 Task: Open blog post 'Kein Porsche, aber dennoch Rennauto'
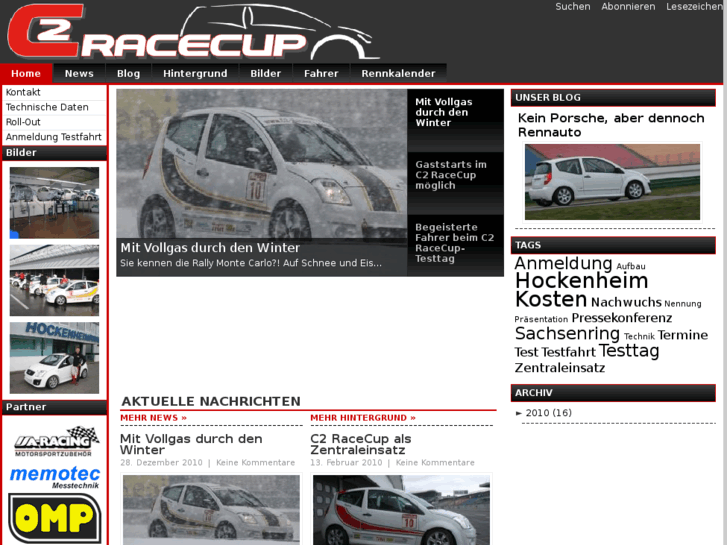coord(611,125)
